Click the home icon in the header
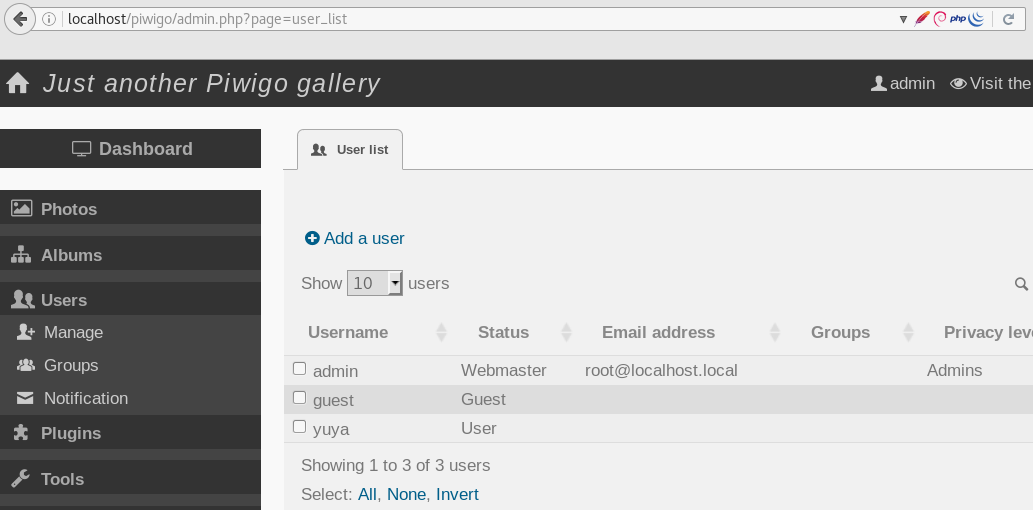1033x510 pixels. tap(18, 83)
